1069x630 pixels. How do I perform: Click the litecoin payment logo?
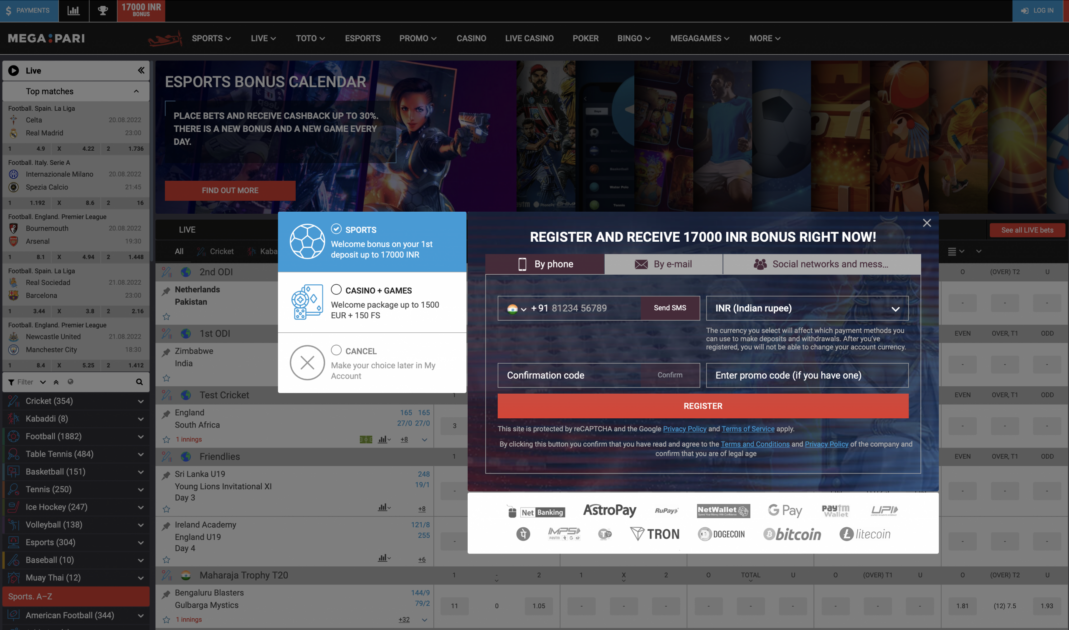pyautogui.click(x=864, y=534)
